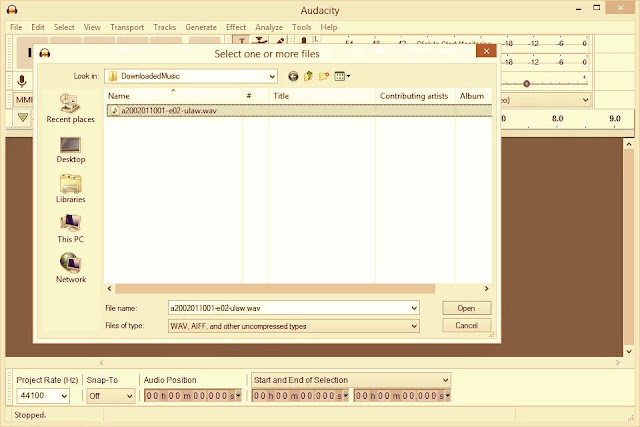
Task: Open the Tracks menu
Action: [x=164, y=27]
